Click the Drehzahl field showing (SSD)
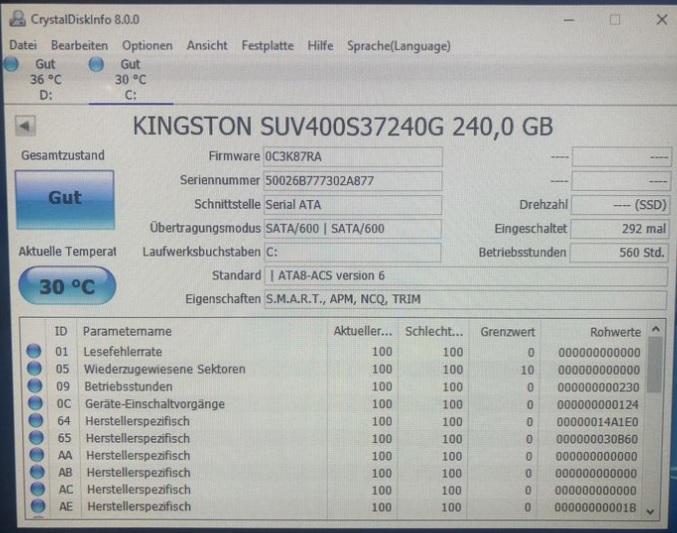This screenshot has height=533, width=677. click(620, 205)
